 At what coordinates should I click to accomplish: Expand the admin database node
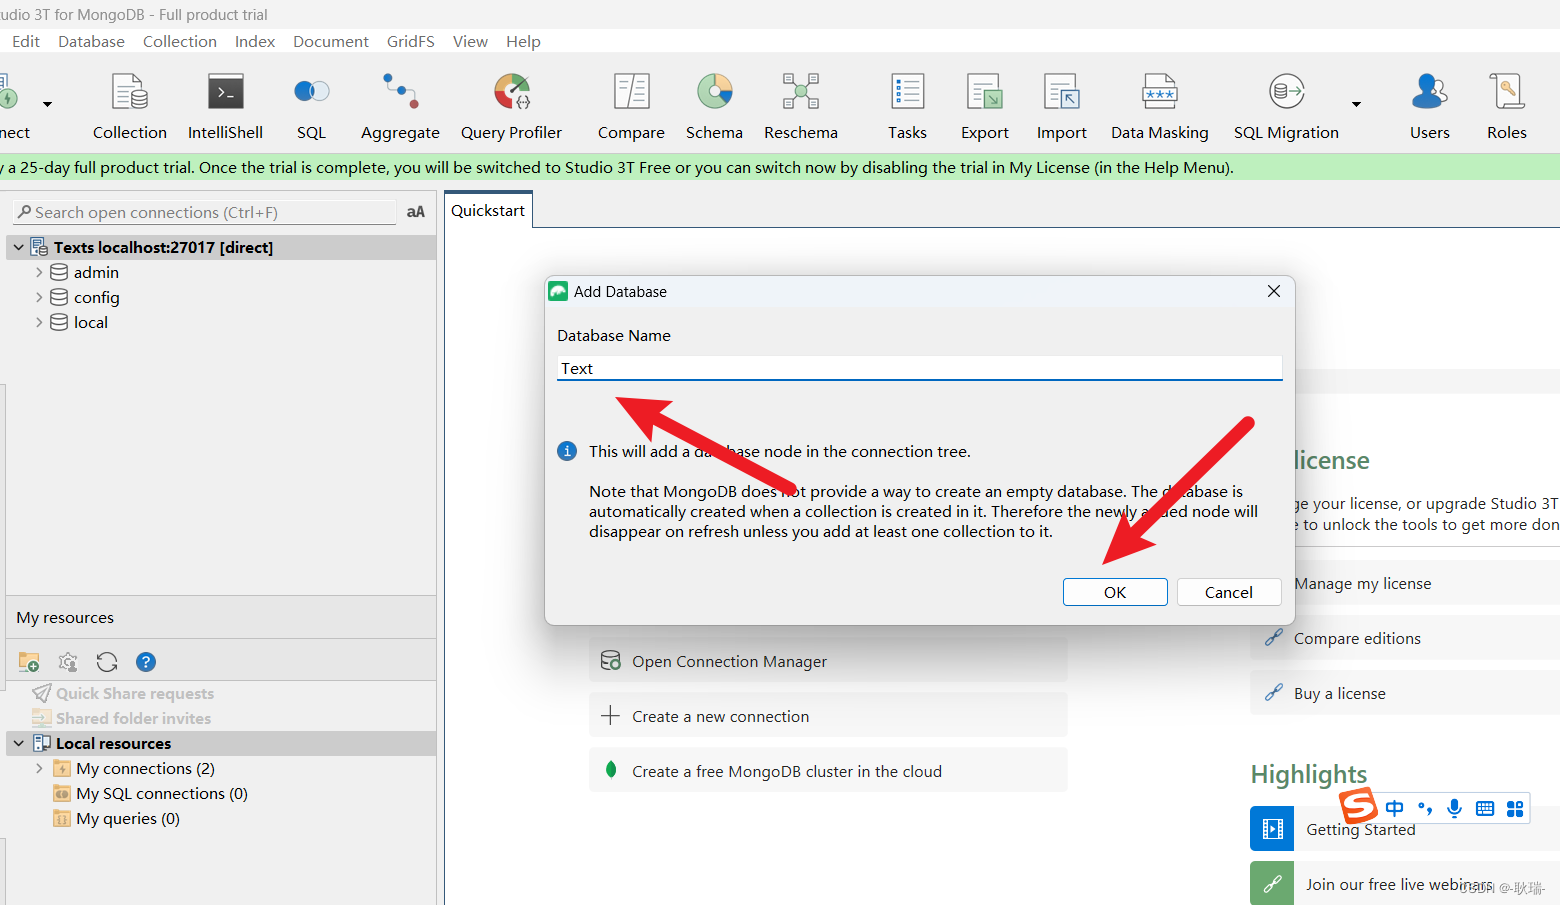click(x=39, y=272)
